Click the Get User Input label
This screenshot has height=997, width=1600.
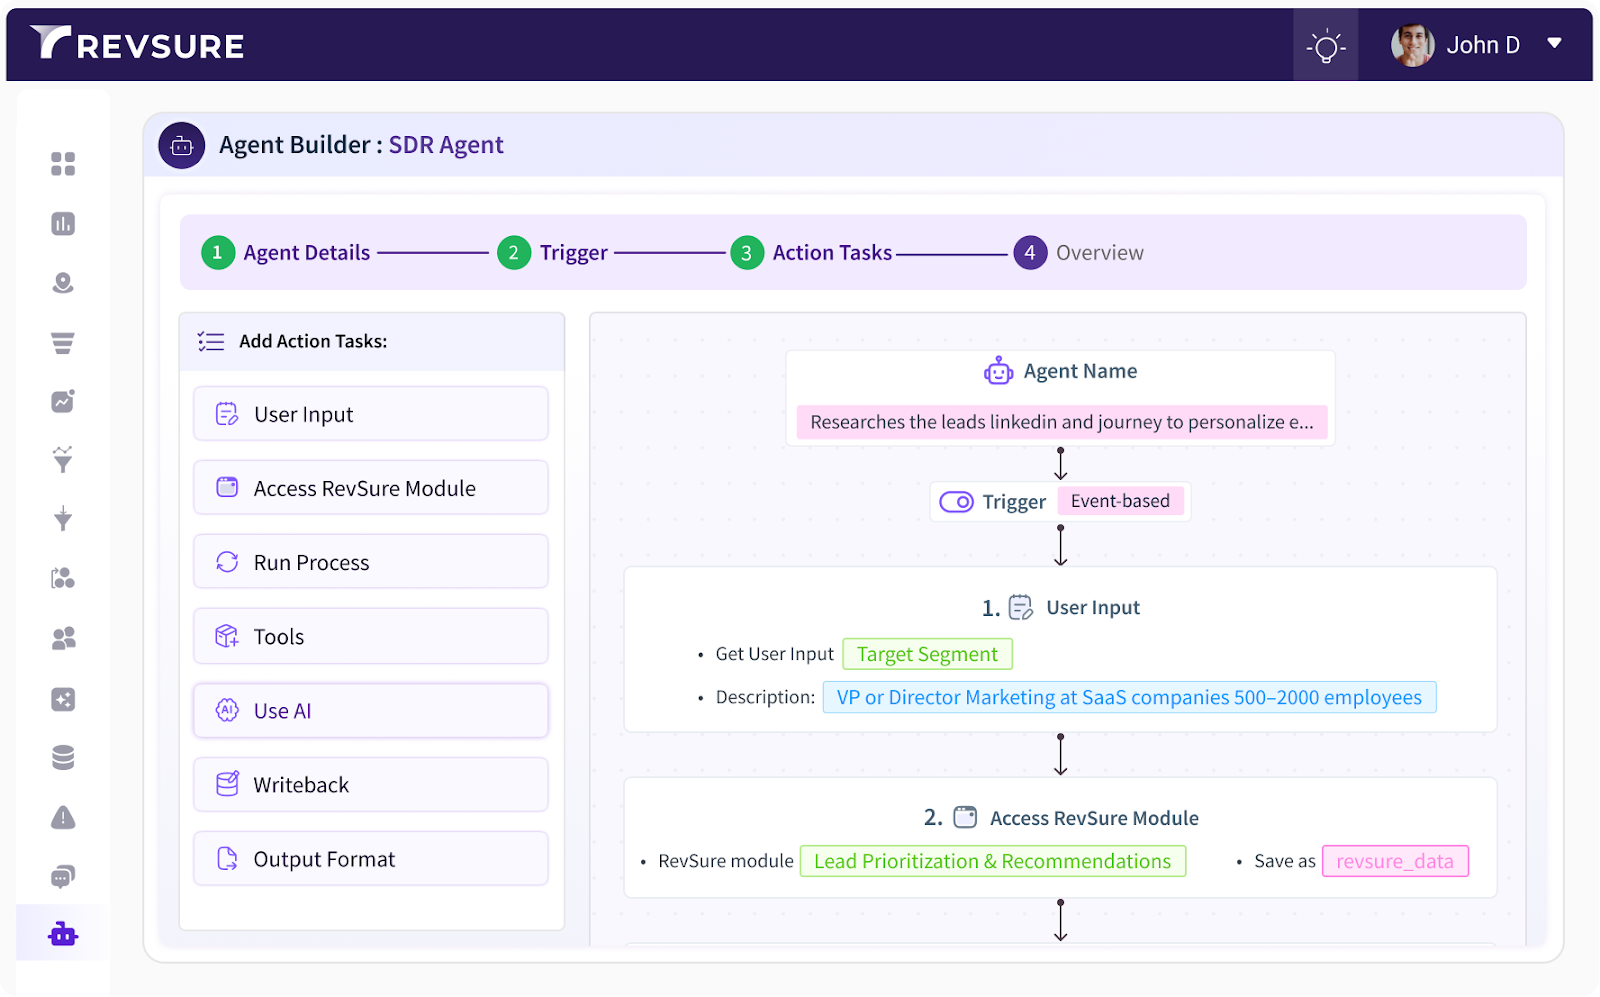coord(774,654)
